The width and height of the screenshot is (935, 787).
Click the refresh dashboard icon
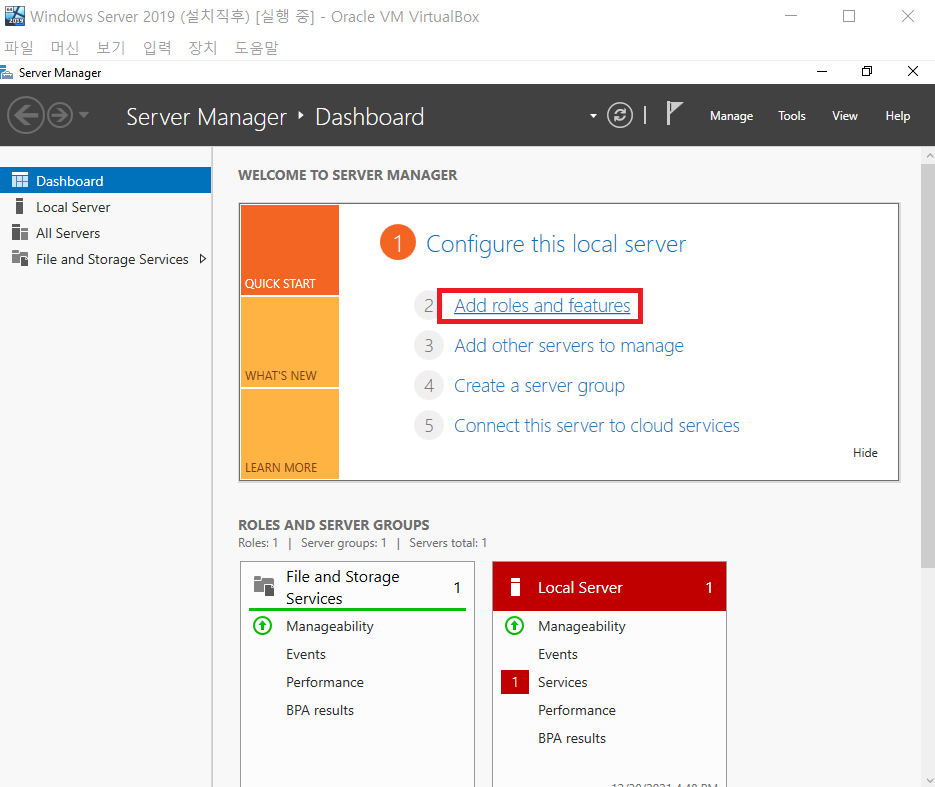pyautogui.click(x=620, y=115)
